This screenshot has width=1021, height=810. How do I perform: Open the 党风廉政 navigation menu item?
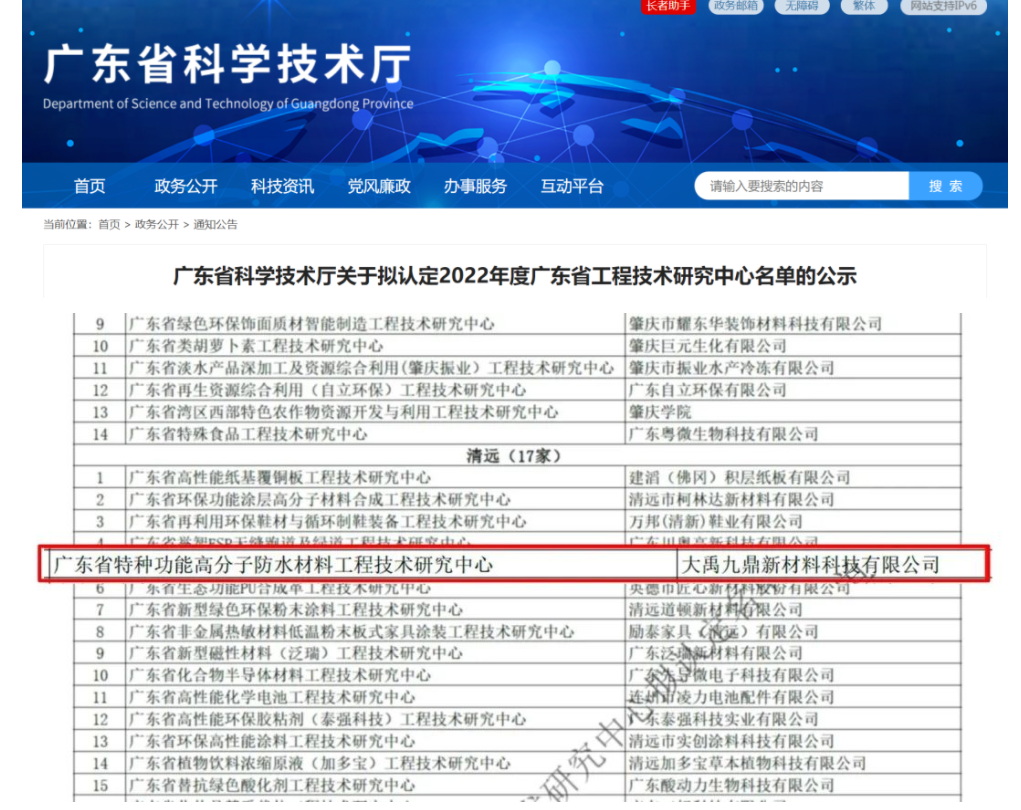pyautogui.click(x=379, y=186)
